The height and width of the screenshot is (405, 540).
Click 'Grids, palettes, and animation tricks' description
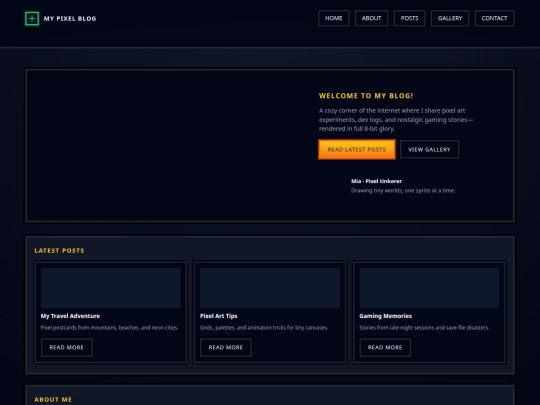click(264, 328)
